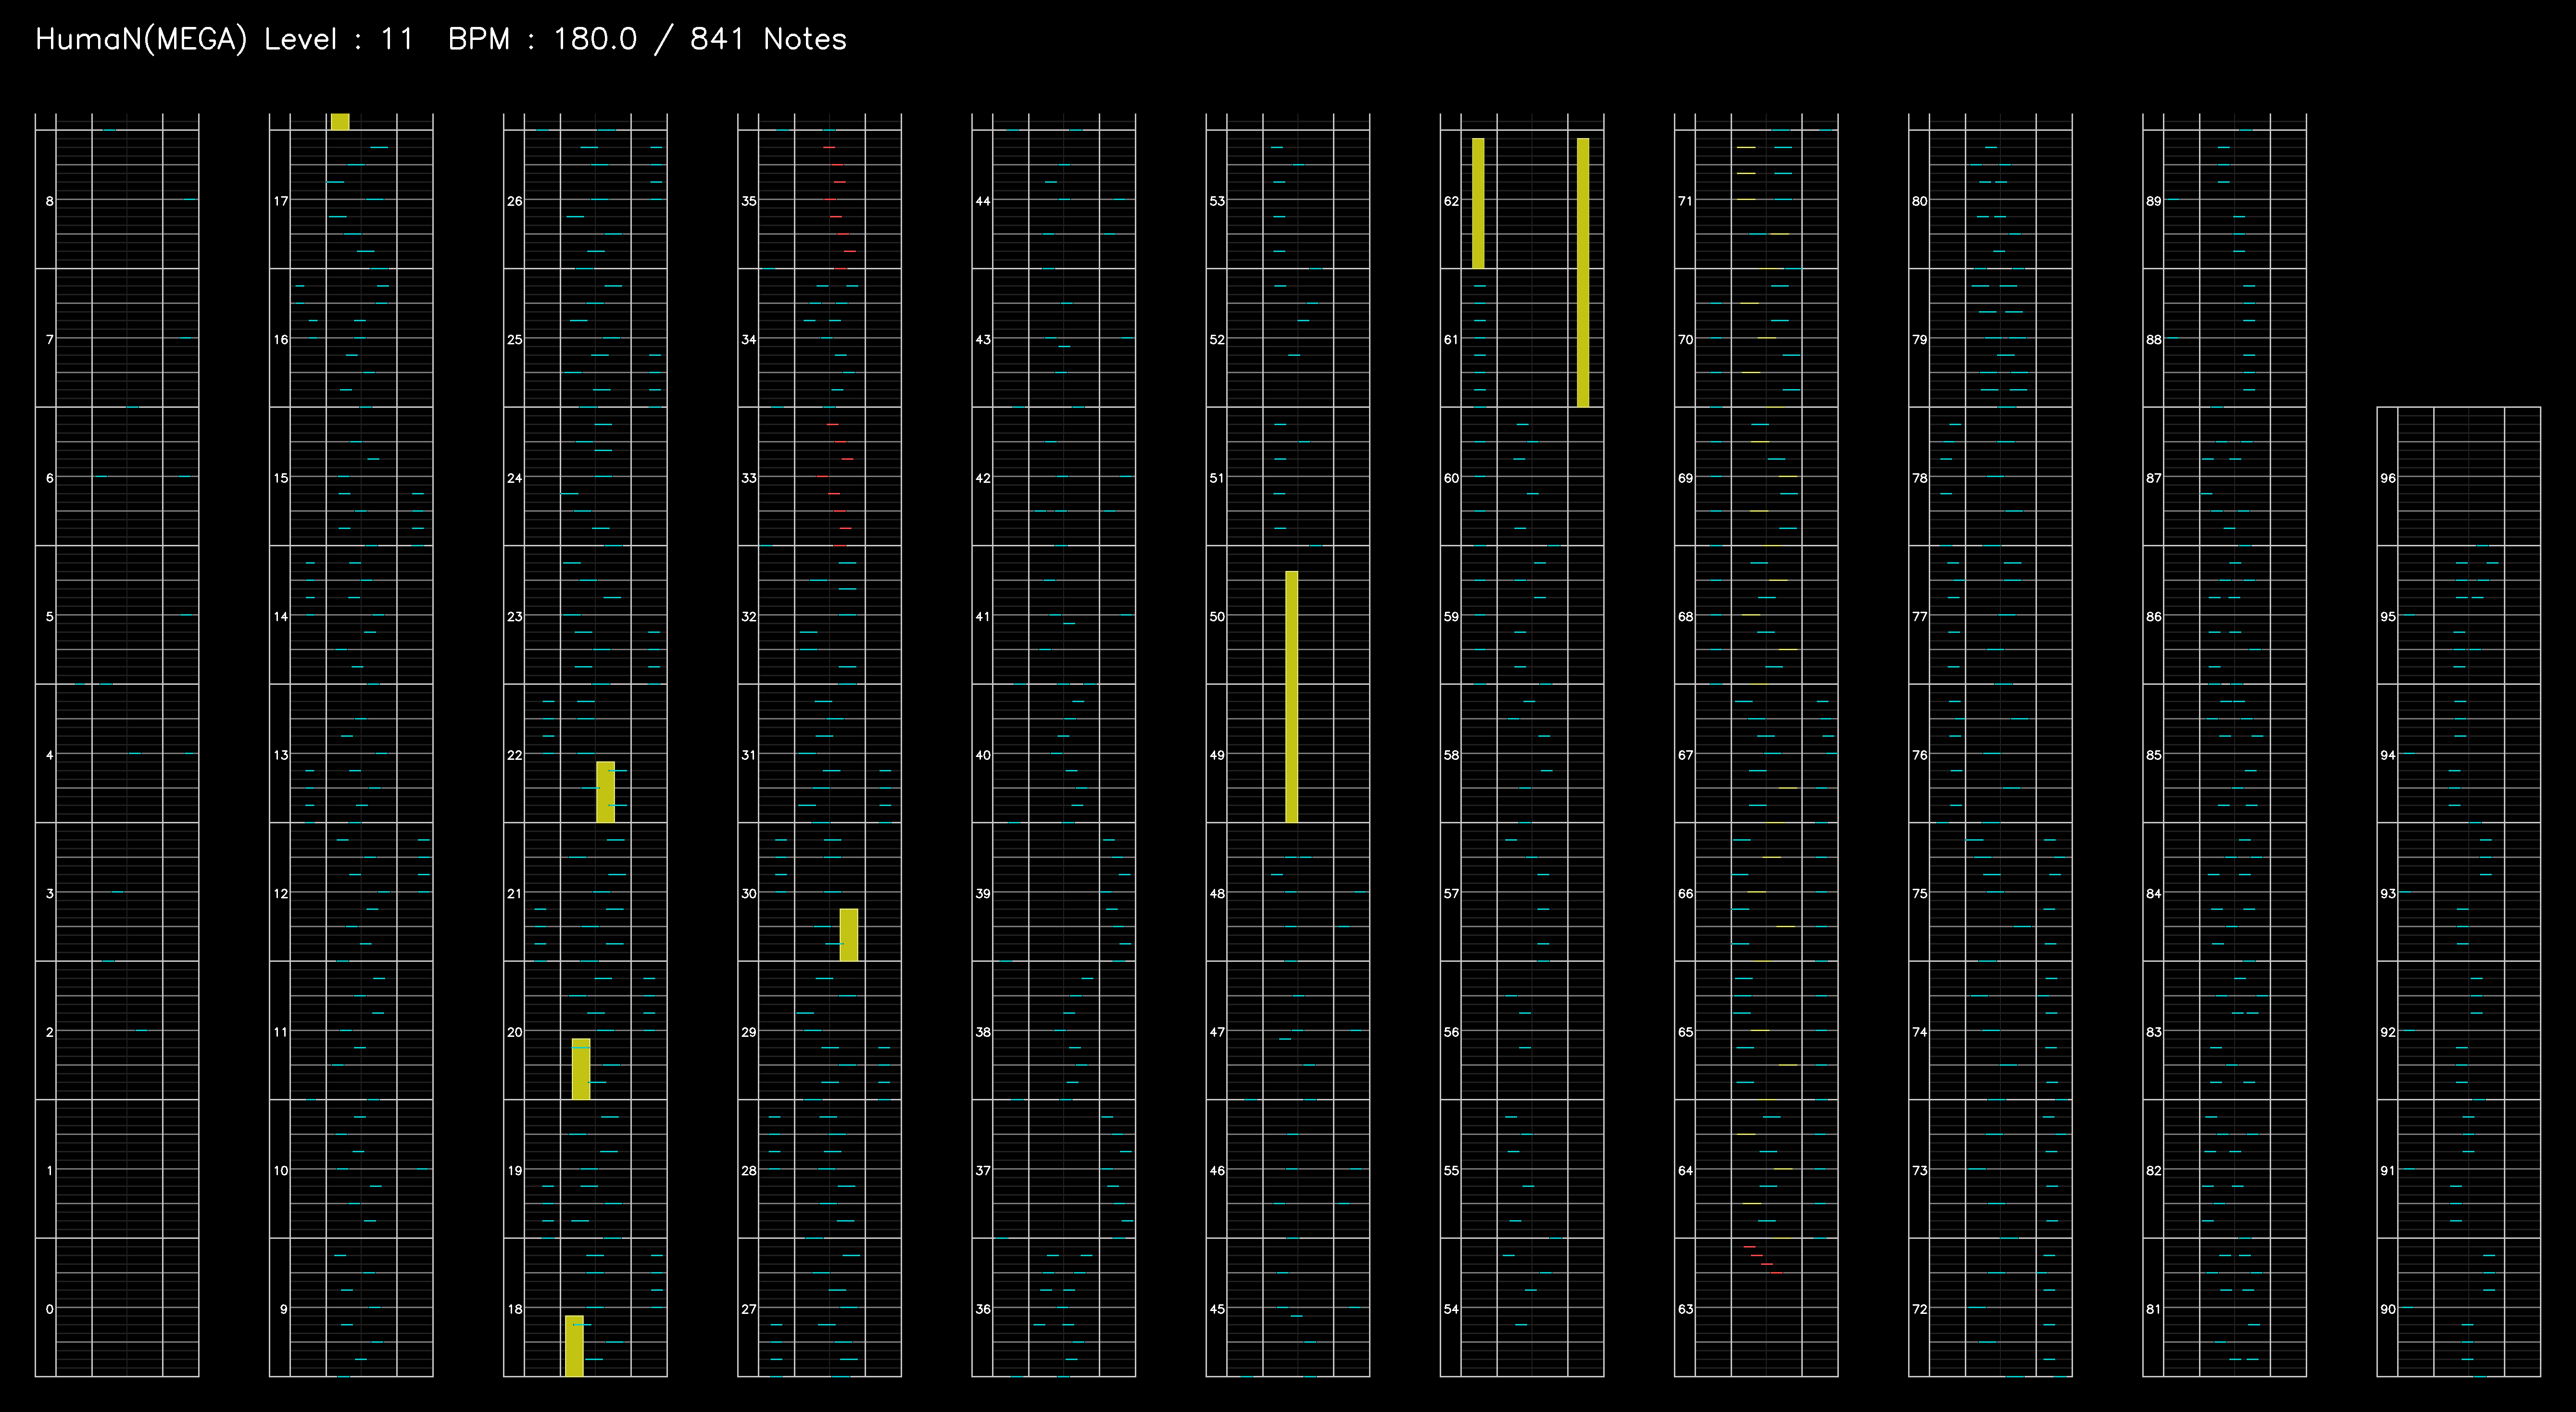The width and height of the screenshot is (2576, 1412).
Task: Click the HumaN(MEGA) chart title
Action: pos(141,40)
